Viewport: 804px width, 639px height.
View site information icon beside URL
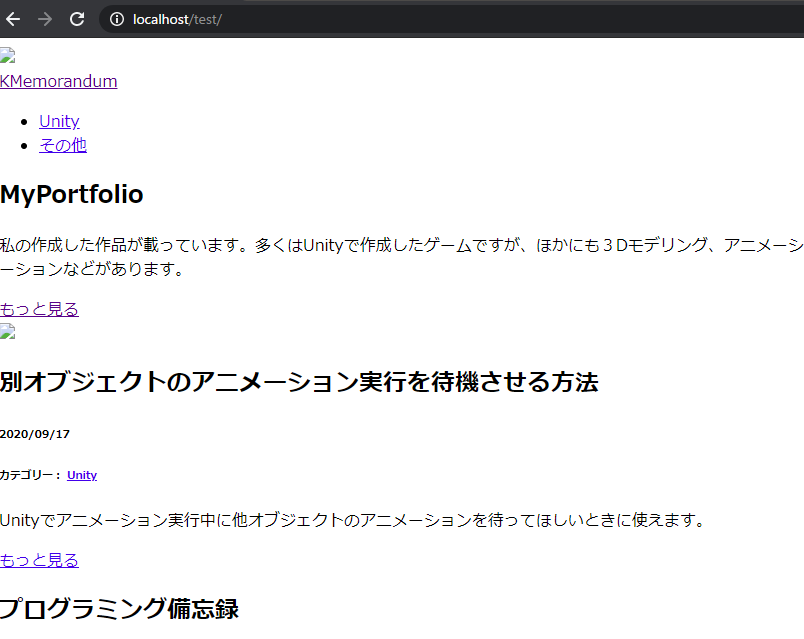[117, 19]
